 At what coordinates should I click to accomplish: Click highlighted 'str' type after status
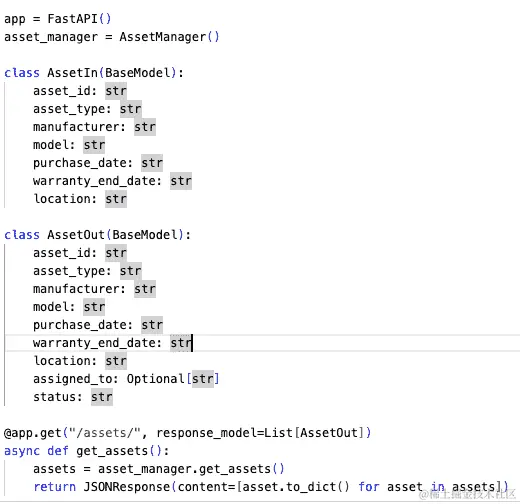[x=102, y=397]
